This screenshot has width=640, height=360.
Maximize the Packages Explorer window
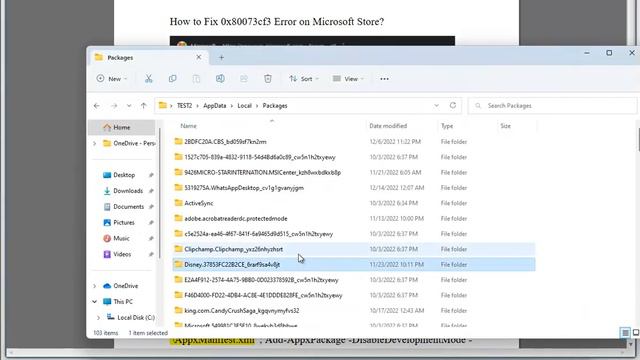pyautogui.click(x=609, y=53)
